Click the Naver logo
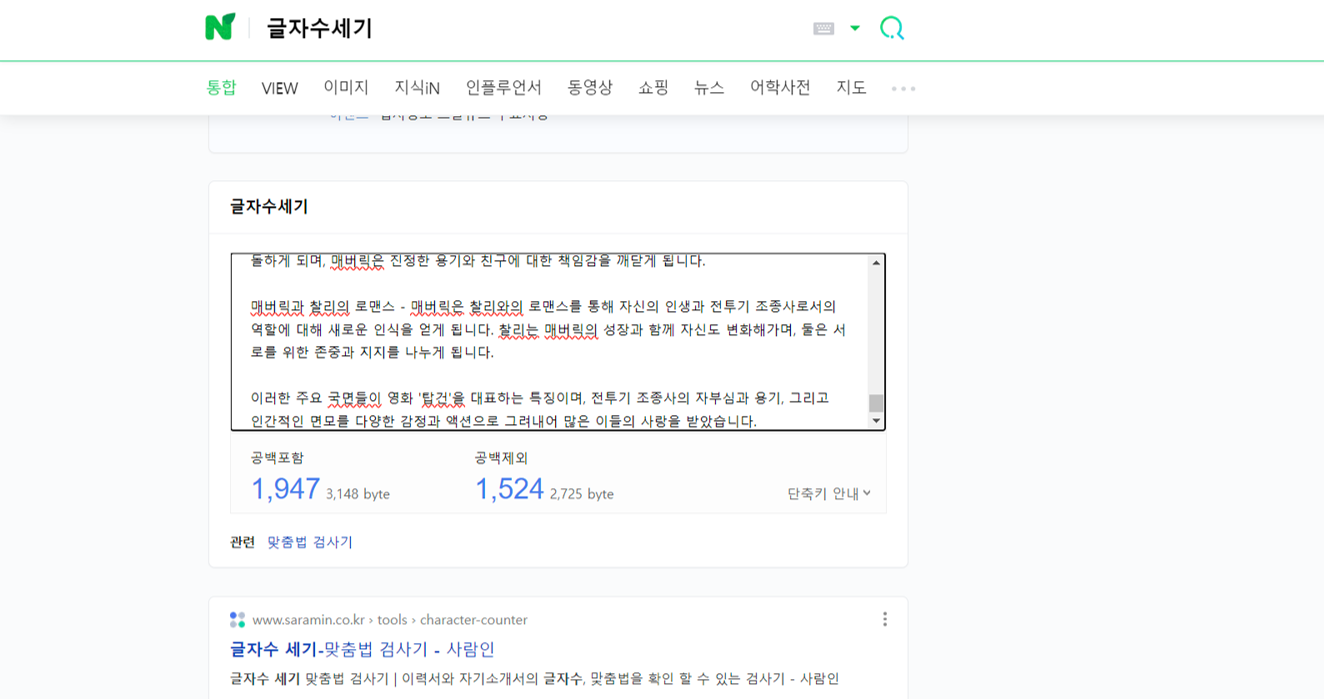This screenshot has width=1324, height=699. [221, 27]
